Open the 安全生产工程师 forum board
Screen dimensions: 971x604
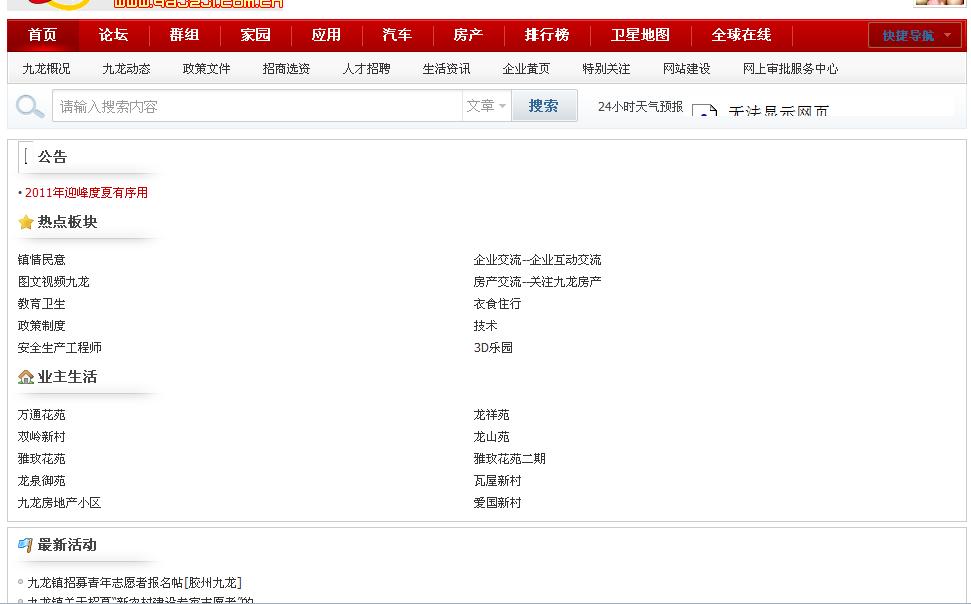(x=59, y=348)
